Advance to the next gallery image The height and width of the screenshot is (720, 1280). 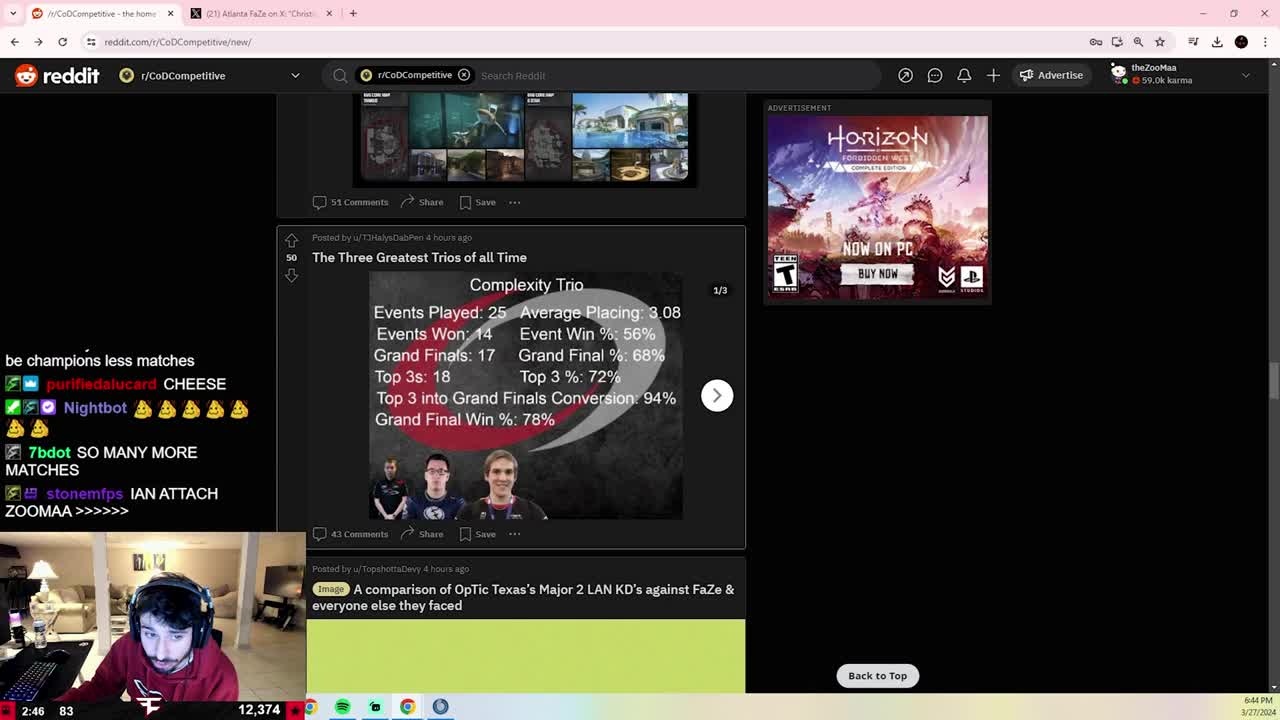717,395
